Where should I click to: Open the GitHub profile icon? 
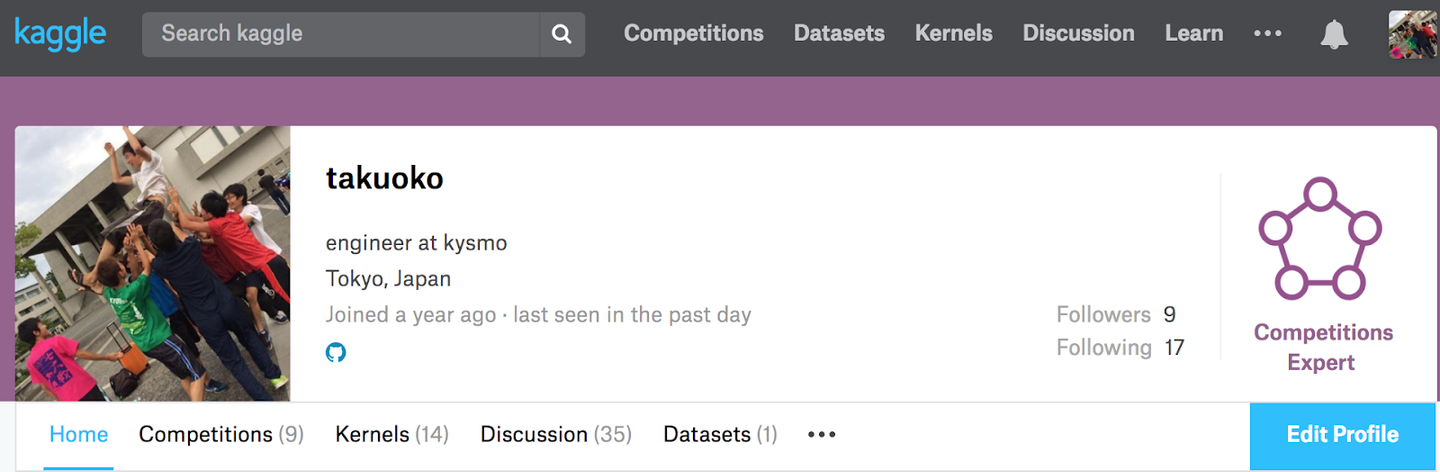(x=336, y=352)
